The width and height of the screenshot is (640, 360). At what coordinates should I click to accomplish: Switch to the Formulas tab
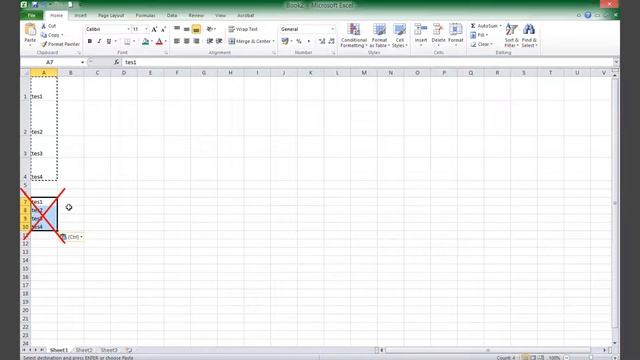(x=145, y=16)
